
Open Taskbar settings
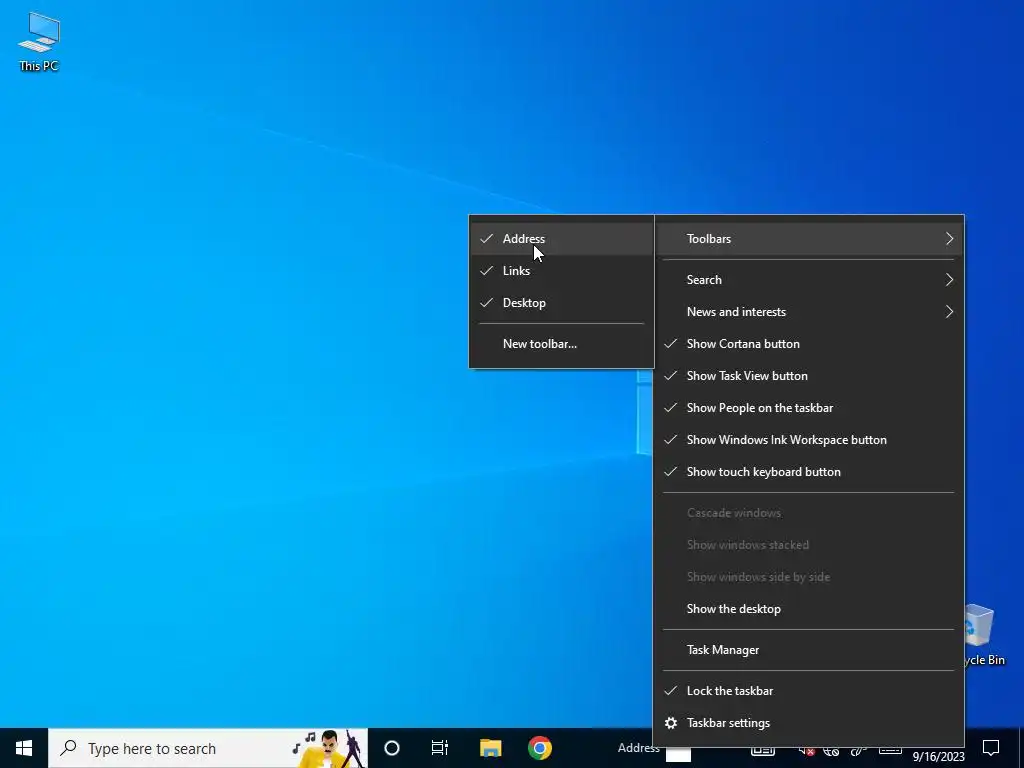(x=809, y=723)
